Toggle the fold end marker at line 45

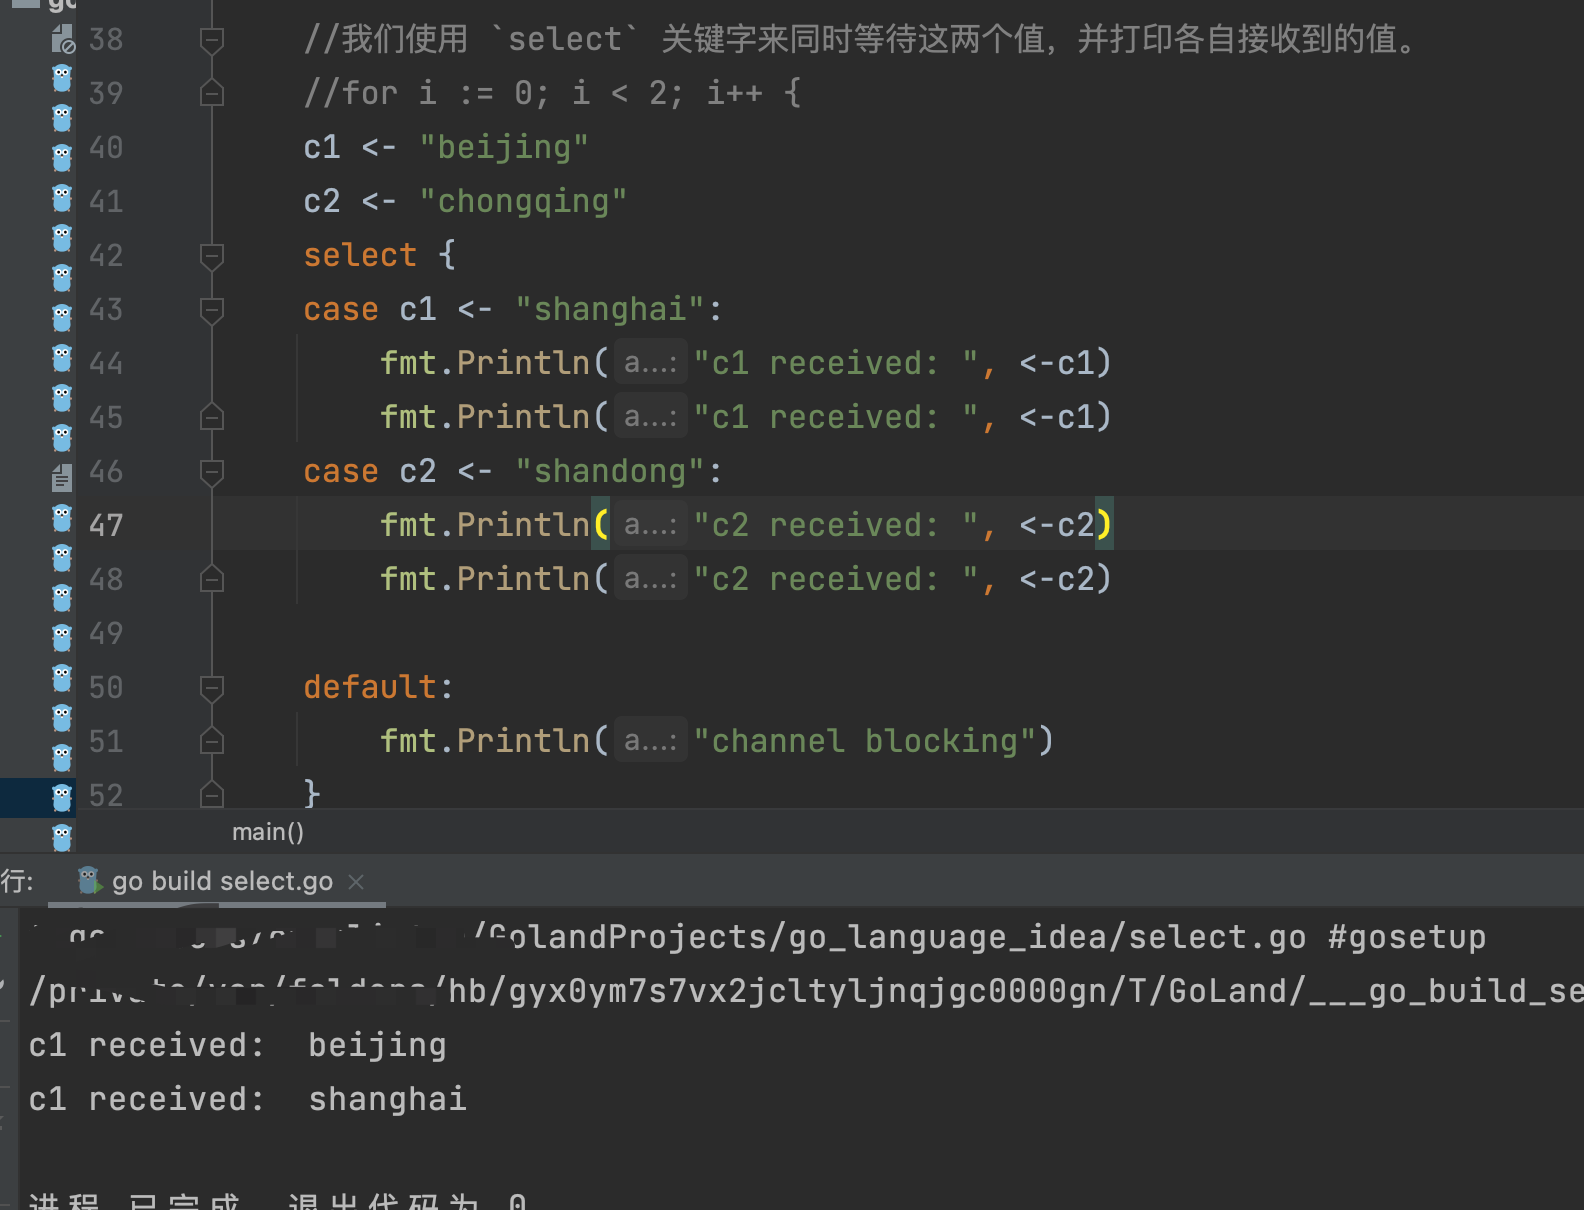211,417
